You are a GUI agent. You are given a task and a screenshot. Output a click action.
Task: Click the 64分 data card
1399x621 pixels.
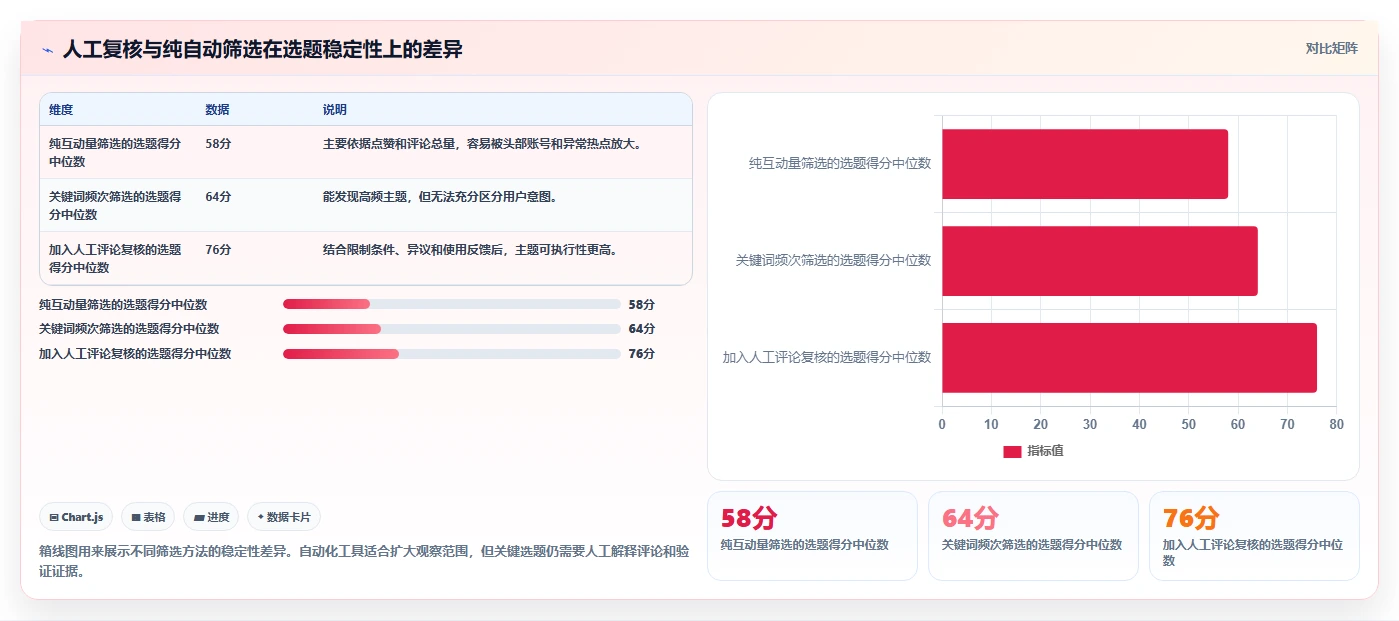click(x=1033, y=536)
